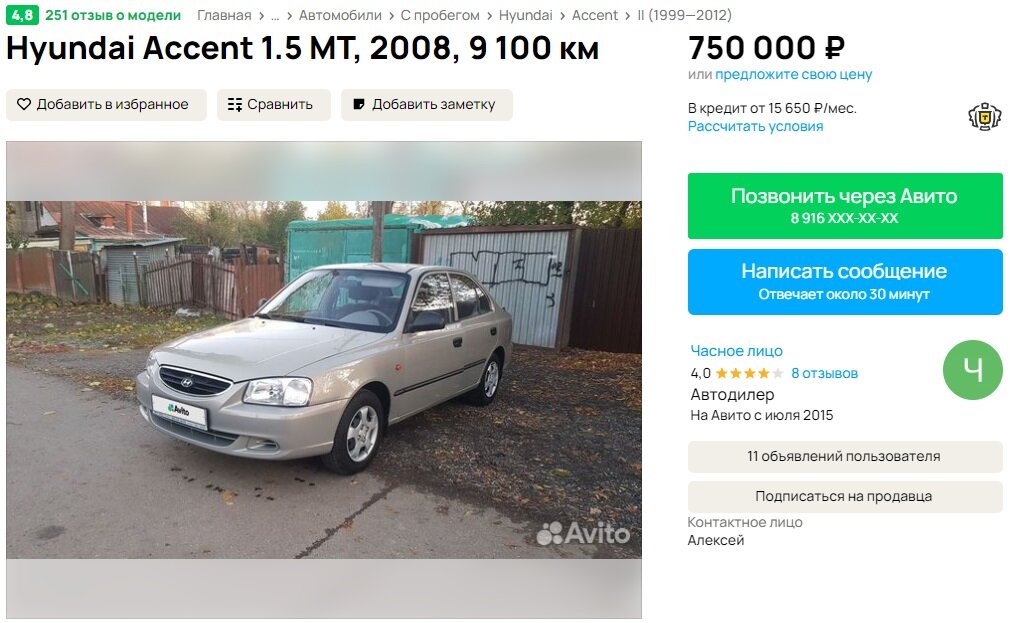Go to Автомобили breadcrumb category
The width and height of the screenshot is (1010, 623).
tap(340, 15)
